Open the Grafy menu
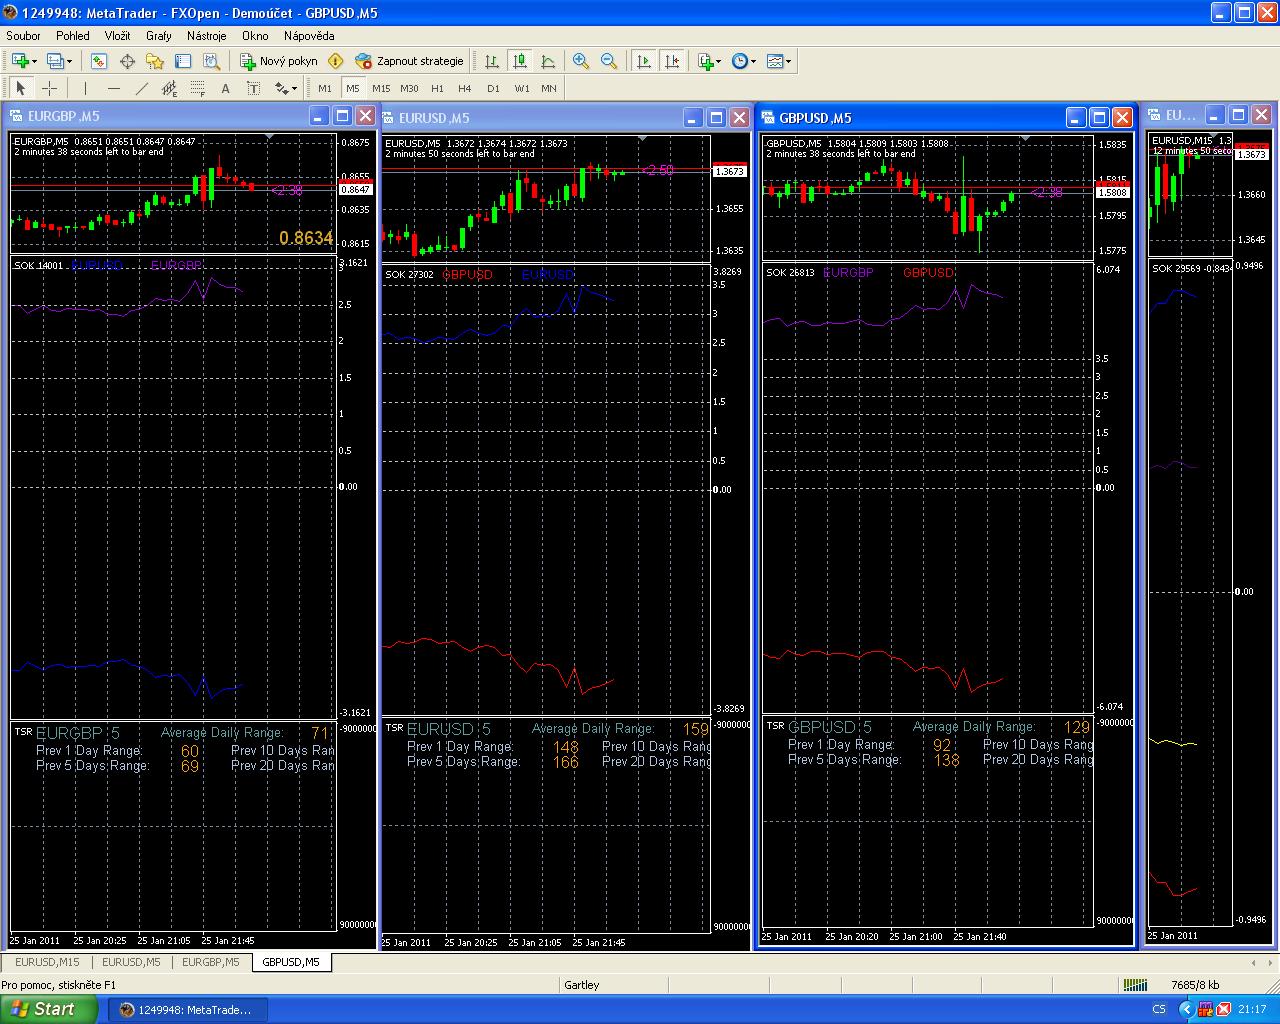The height and width of the screenshot is (1024, 1280). coord(159,36)
